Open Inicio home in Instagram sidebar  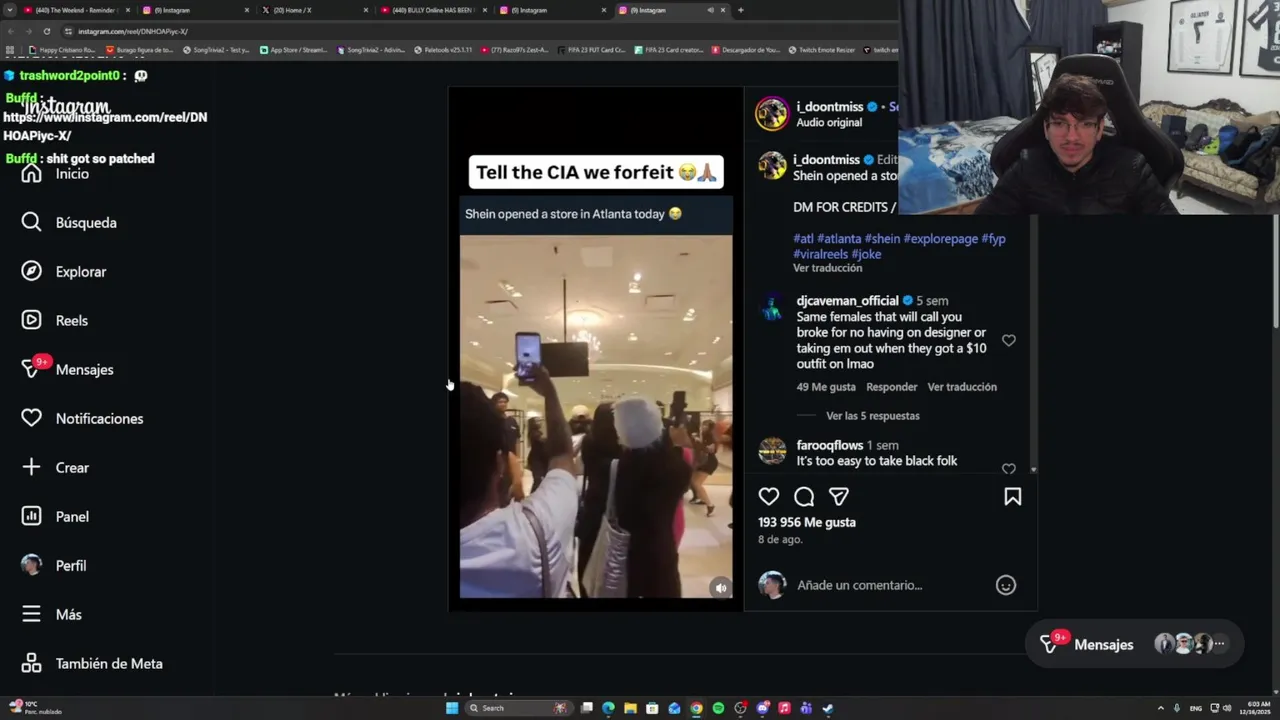(x=56, y=174)
